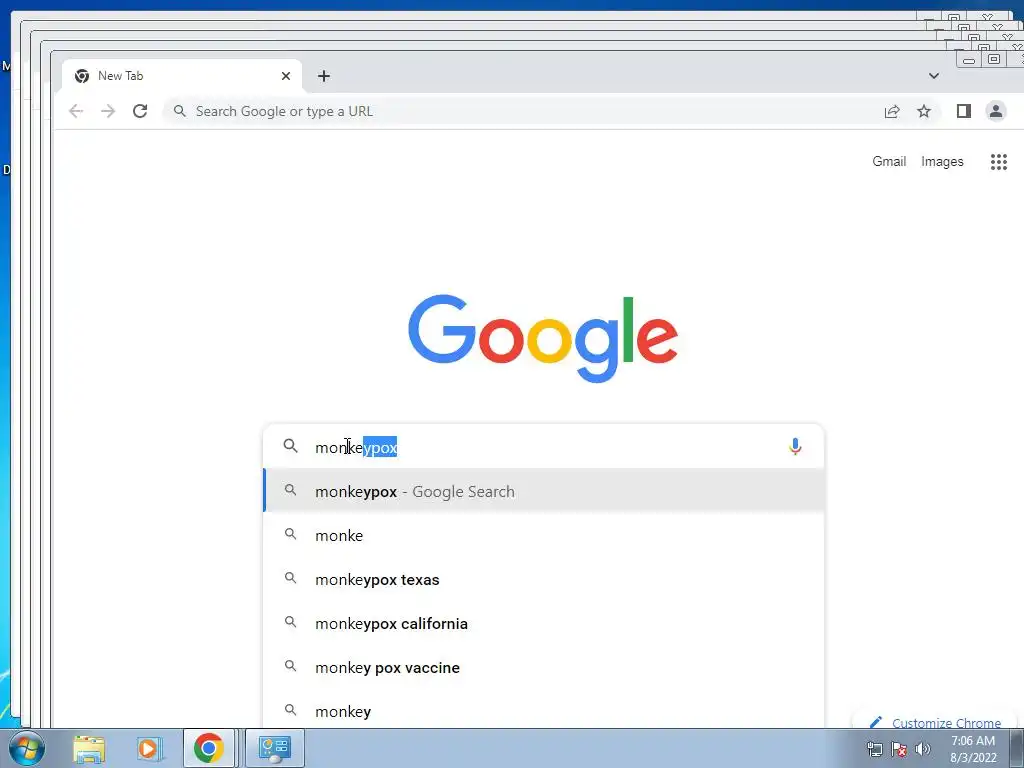Choose the 'monkeypox california' suggestion
The height and width of the screenshot is (768, 1024).
click(543, 624)
